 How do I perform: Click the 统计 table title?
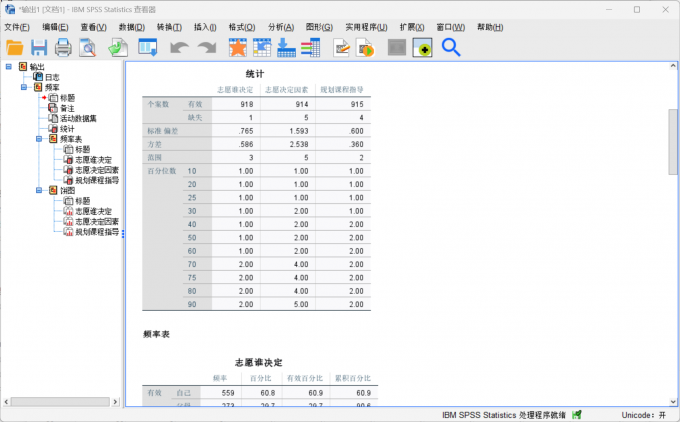click(x=255, y=74)
